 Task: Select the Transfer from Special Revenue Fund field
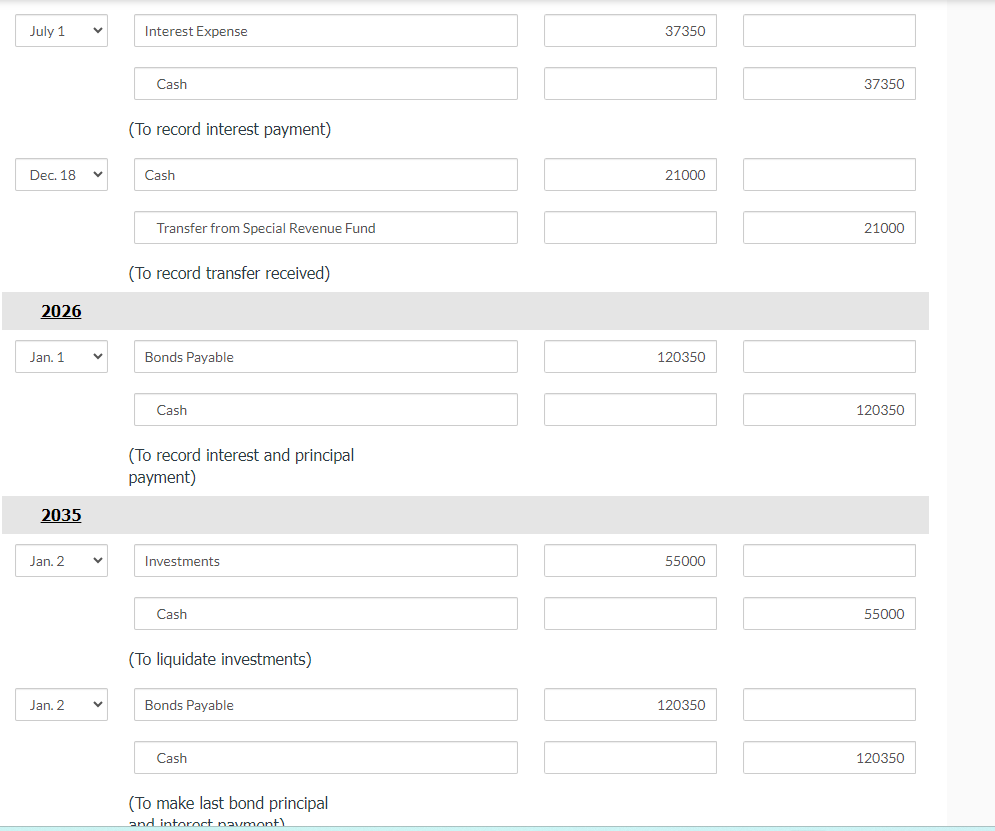(325, 228)
